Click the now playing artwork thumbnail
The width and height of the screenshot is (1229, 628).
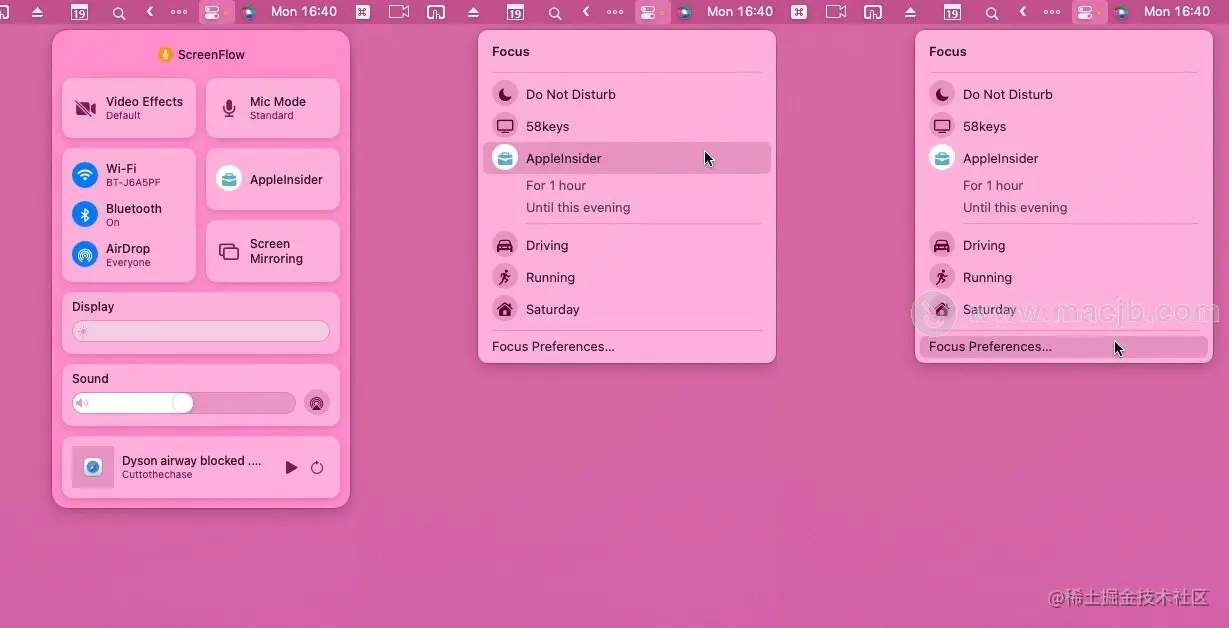pos(93,467)
